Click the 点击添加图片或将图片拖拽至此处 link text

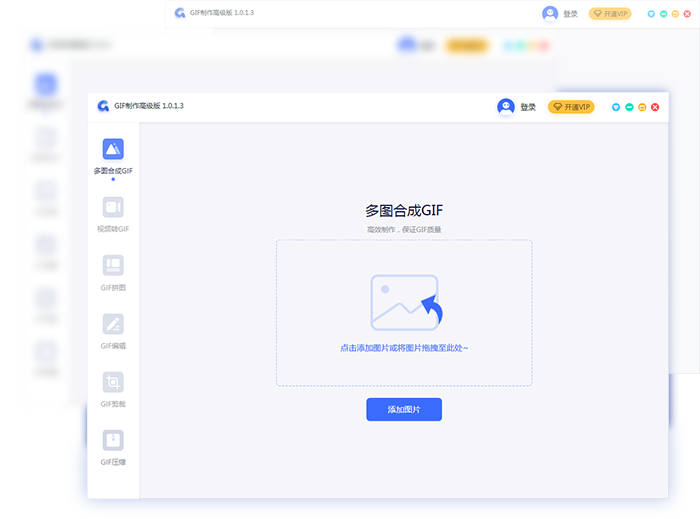click(x=404, y=348)
